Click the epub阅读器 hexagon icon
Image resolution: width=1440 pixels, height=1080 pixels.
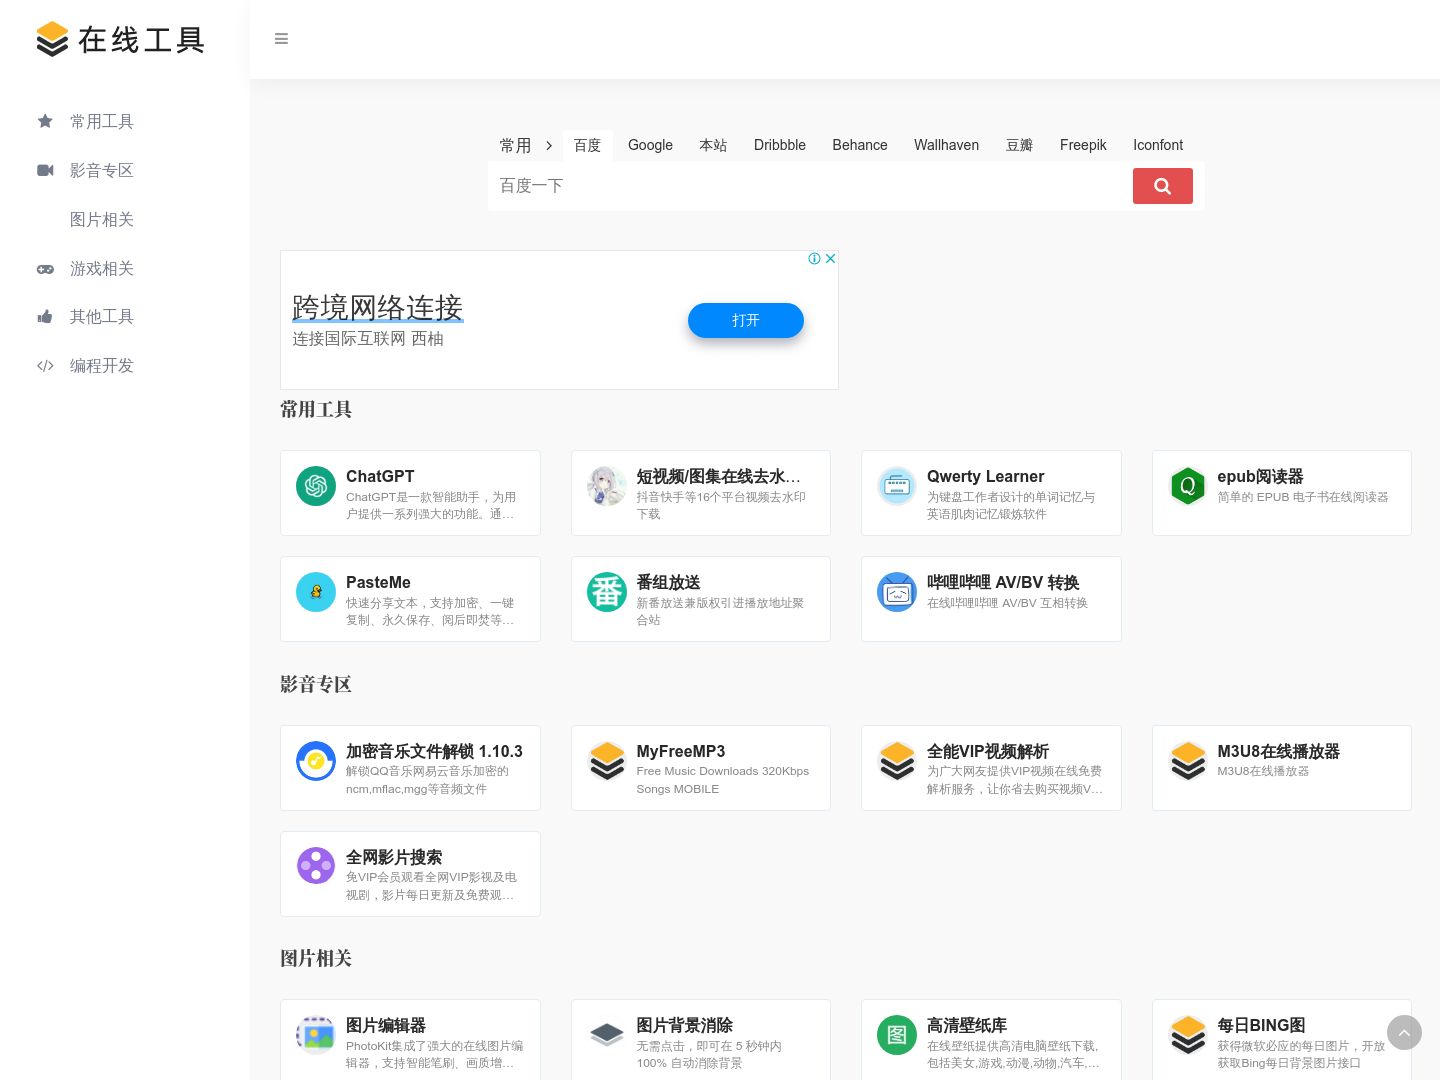[1188, 486]
